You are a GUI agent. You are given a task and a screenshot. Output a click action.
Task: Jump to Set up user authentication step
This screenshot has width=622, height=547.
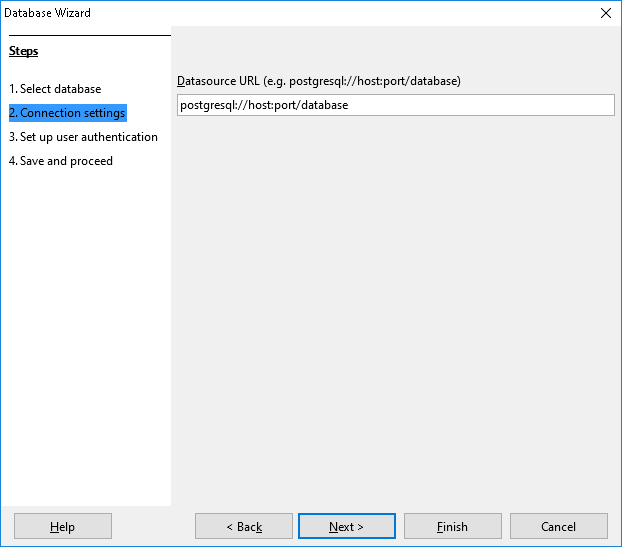click(x=83, y=137)
